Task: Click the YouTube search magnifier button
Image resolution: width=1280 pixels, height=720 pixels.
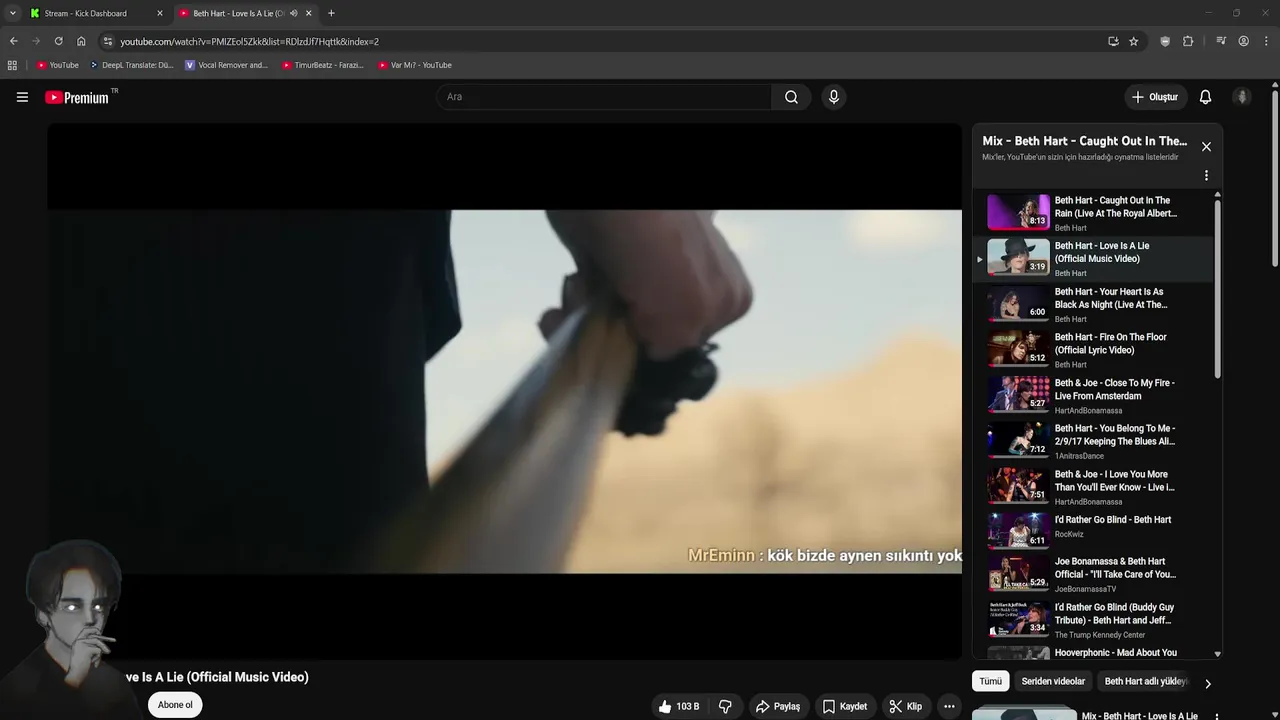Action: [791, 97]
